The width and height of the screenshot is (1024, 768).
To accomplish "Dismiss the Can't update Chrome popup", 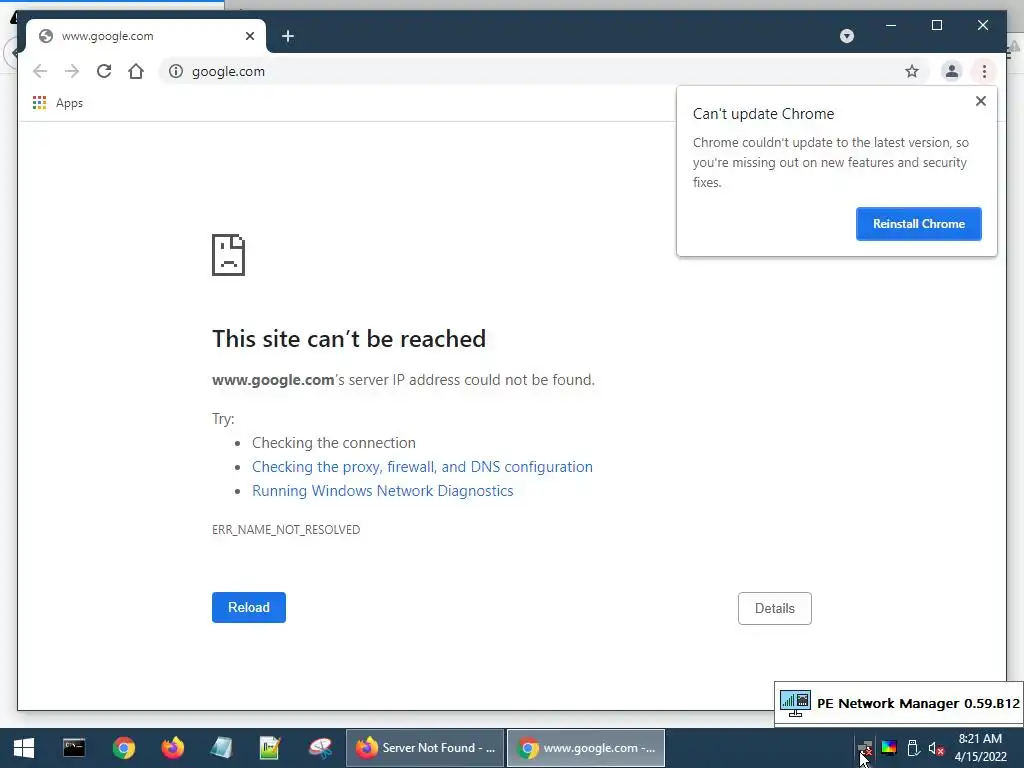I will [x=980, y=101].
